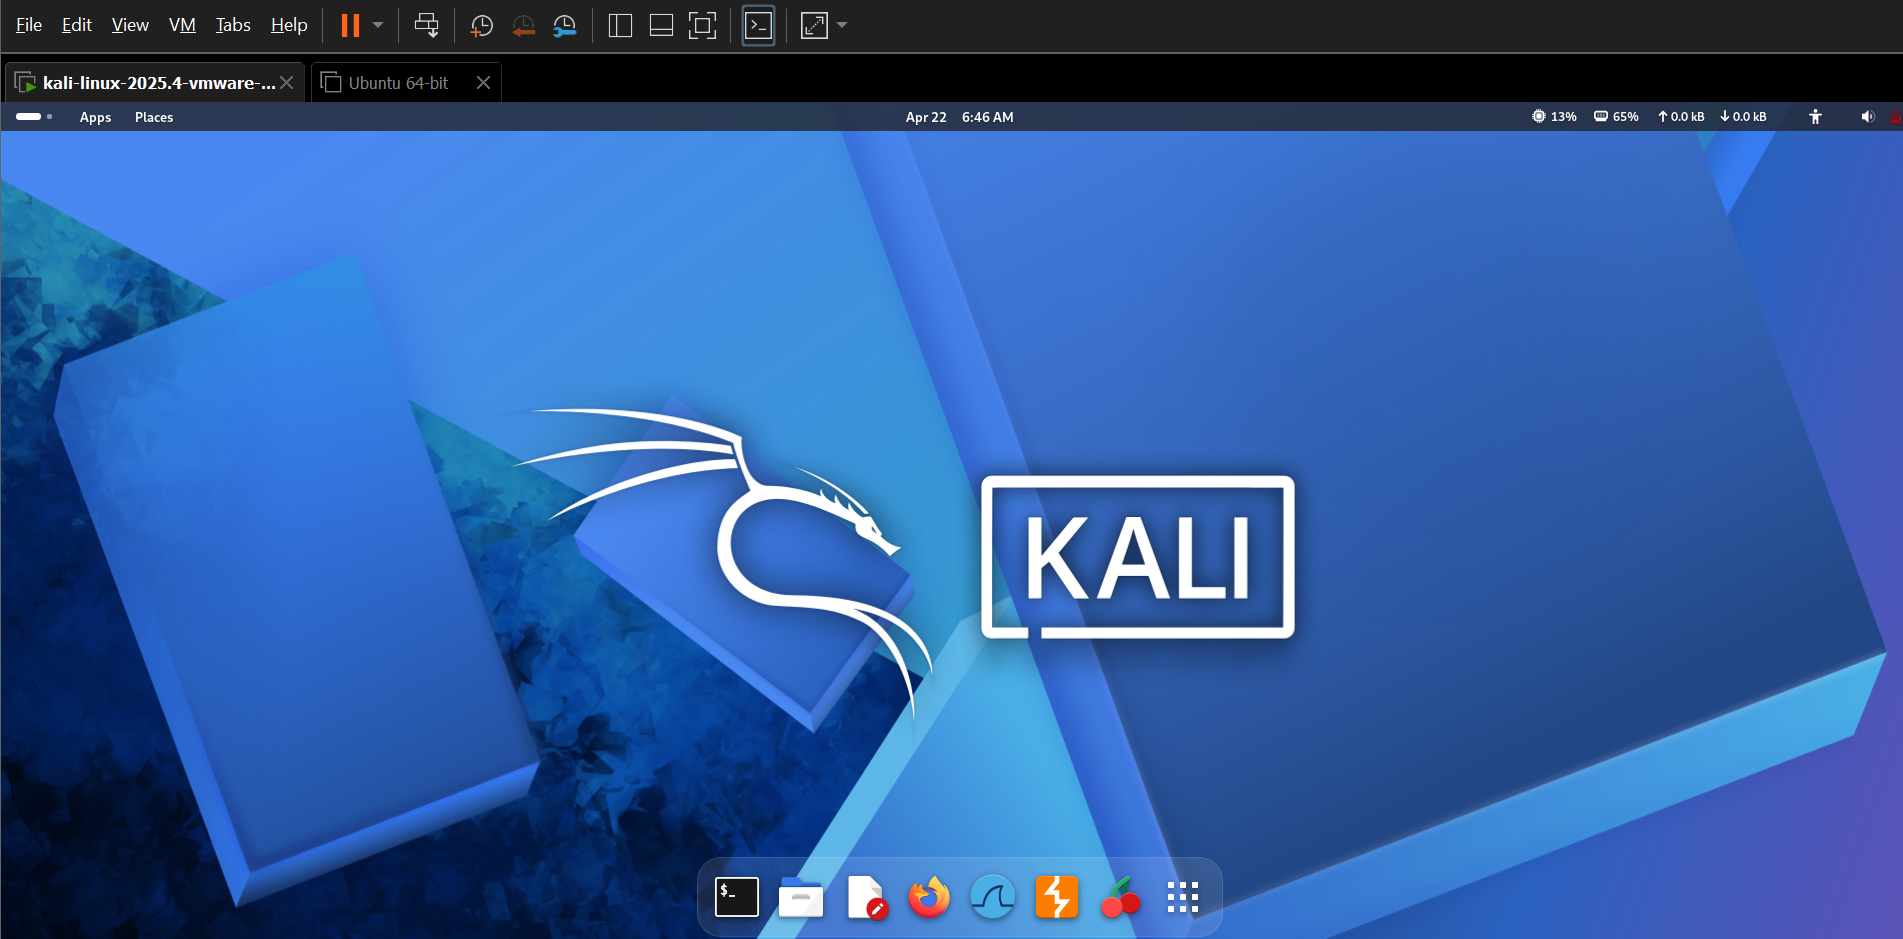
Task: Open the Tabs menu
Action: click(x=233, y=25)
